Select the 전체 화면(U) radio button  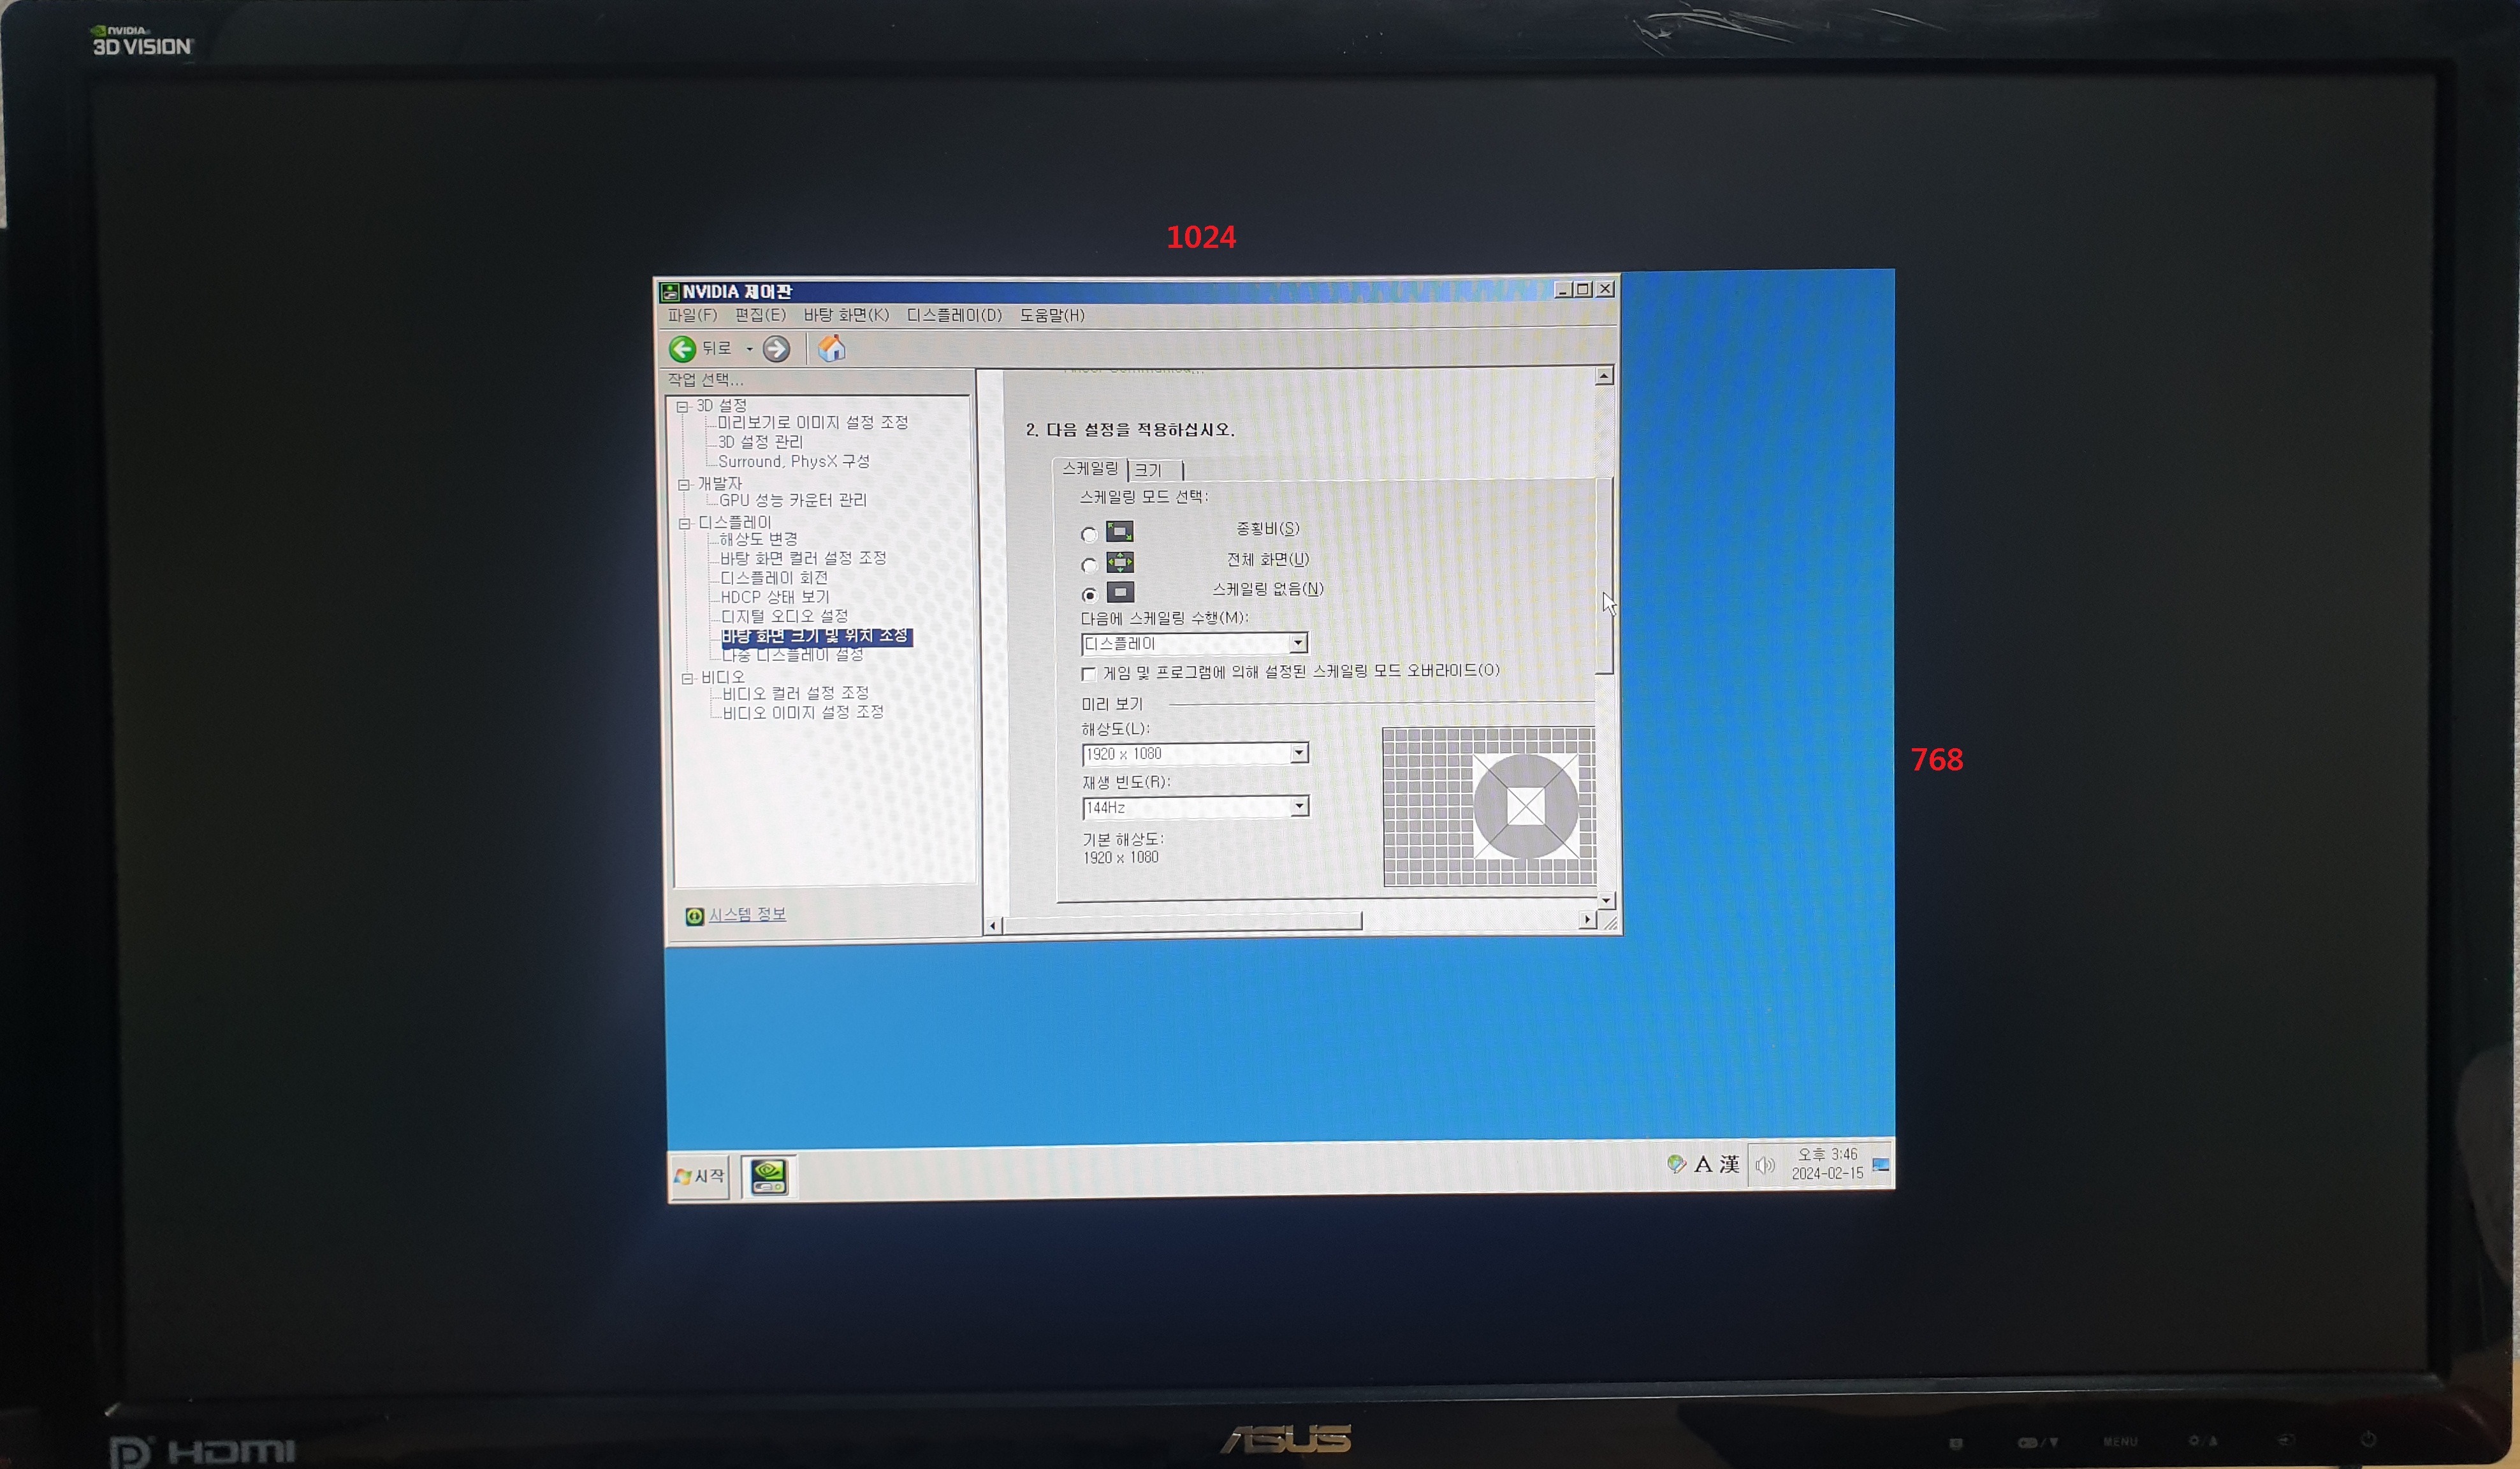click(x=1089, y=566)
